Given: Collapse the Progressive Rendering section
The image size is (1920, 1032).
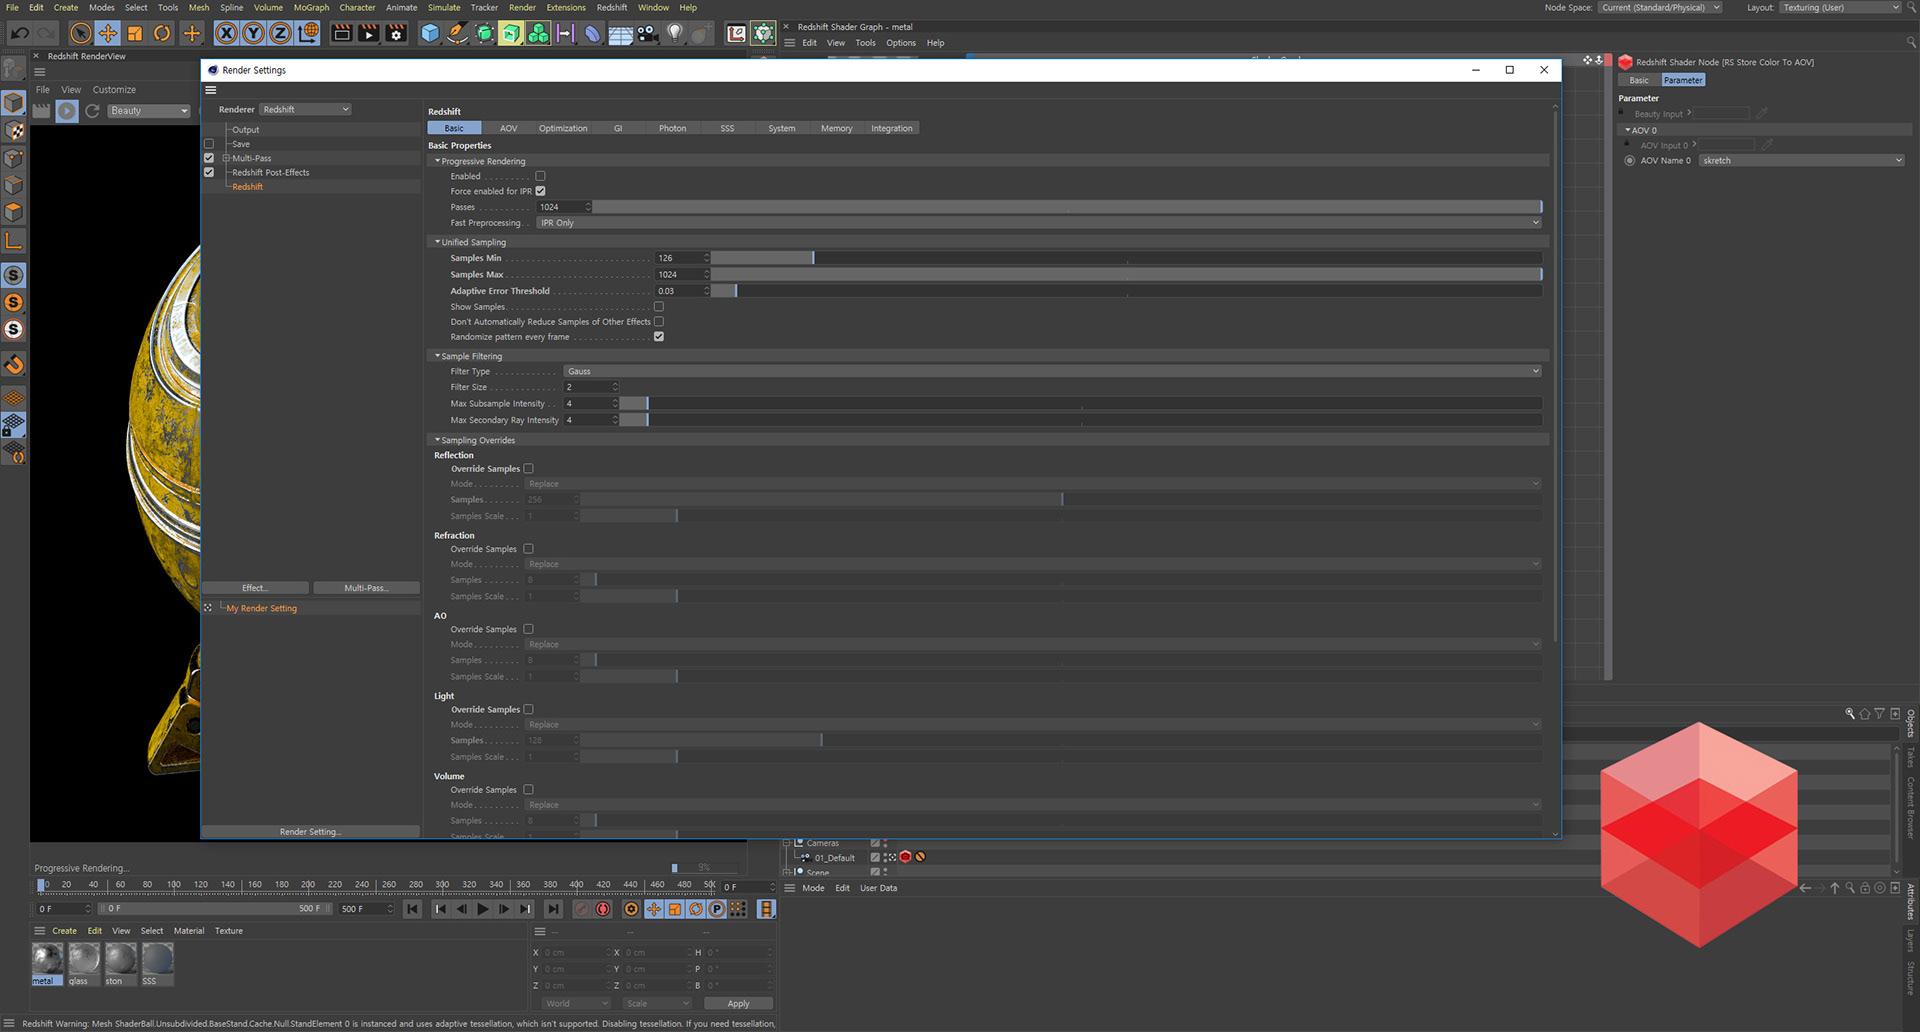Looking at the screenshot, I should [438, 161].
